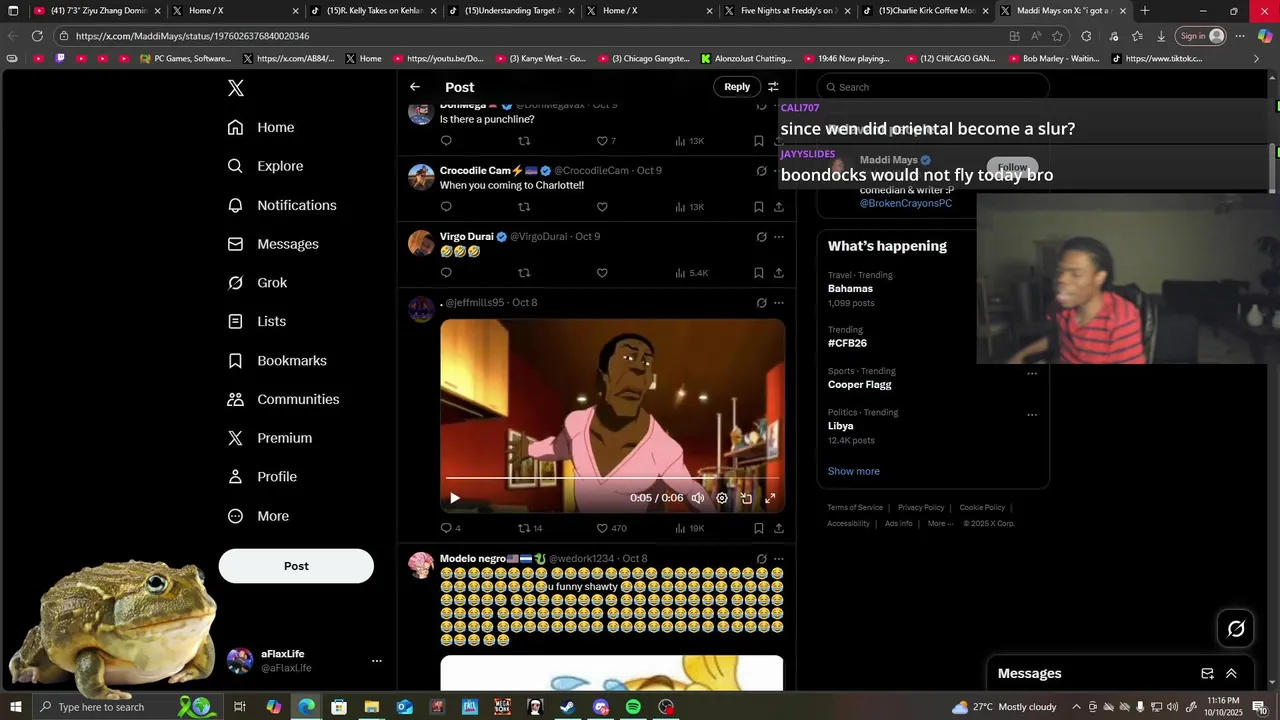
Task: Open Lists in X sidebar
Action: 256,321
